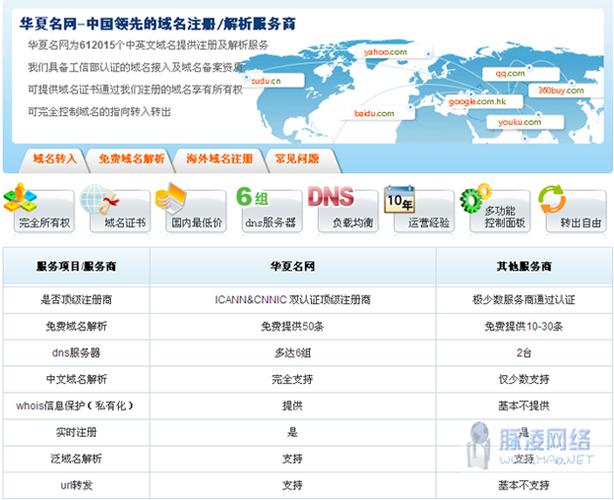Open the 域名转入 tab
This screenshot has height=500, width=614.
[54, 159]
